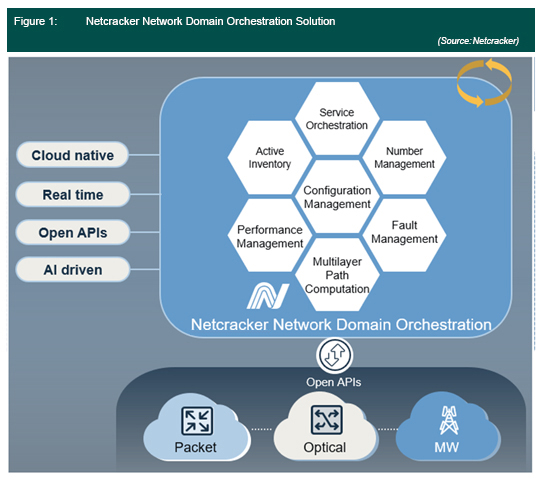Click the (Source: Netcracker) caption

tap(478, 41)
